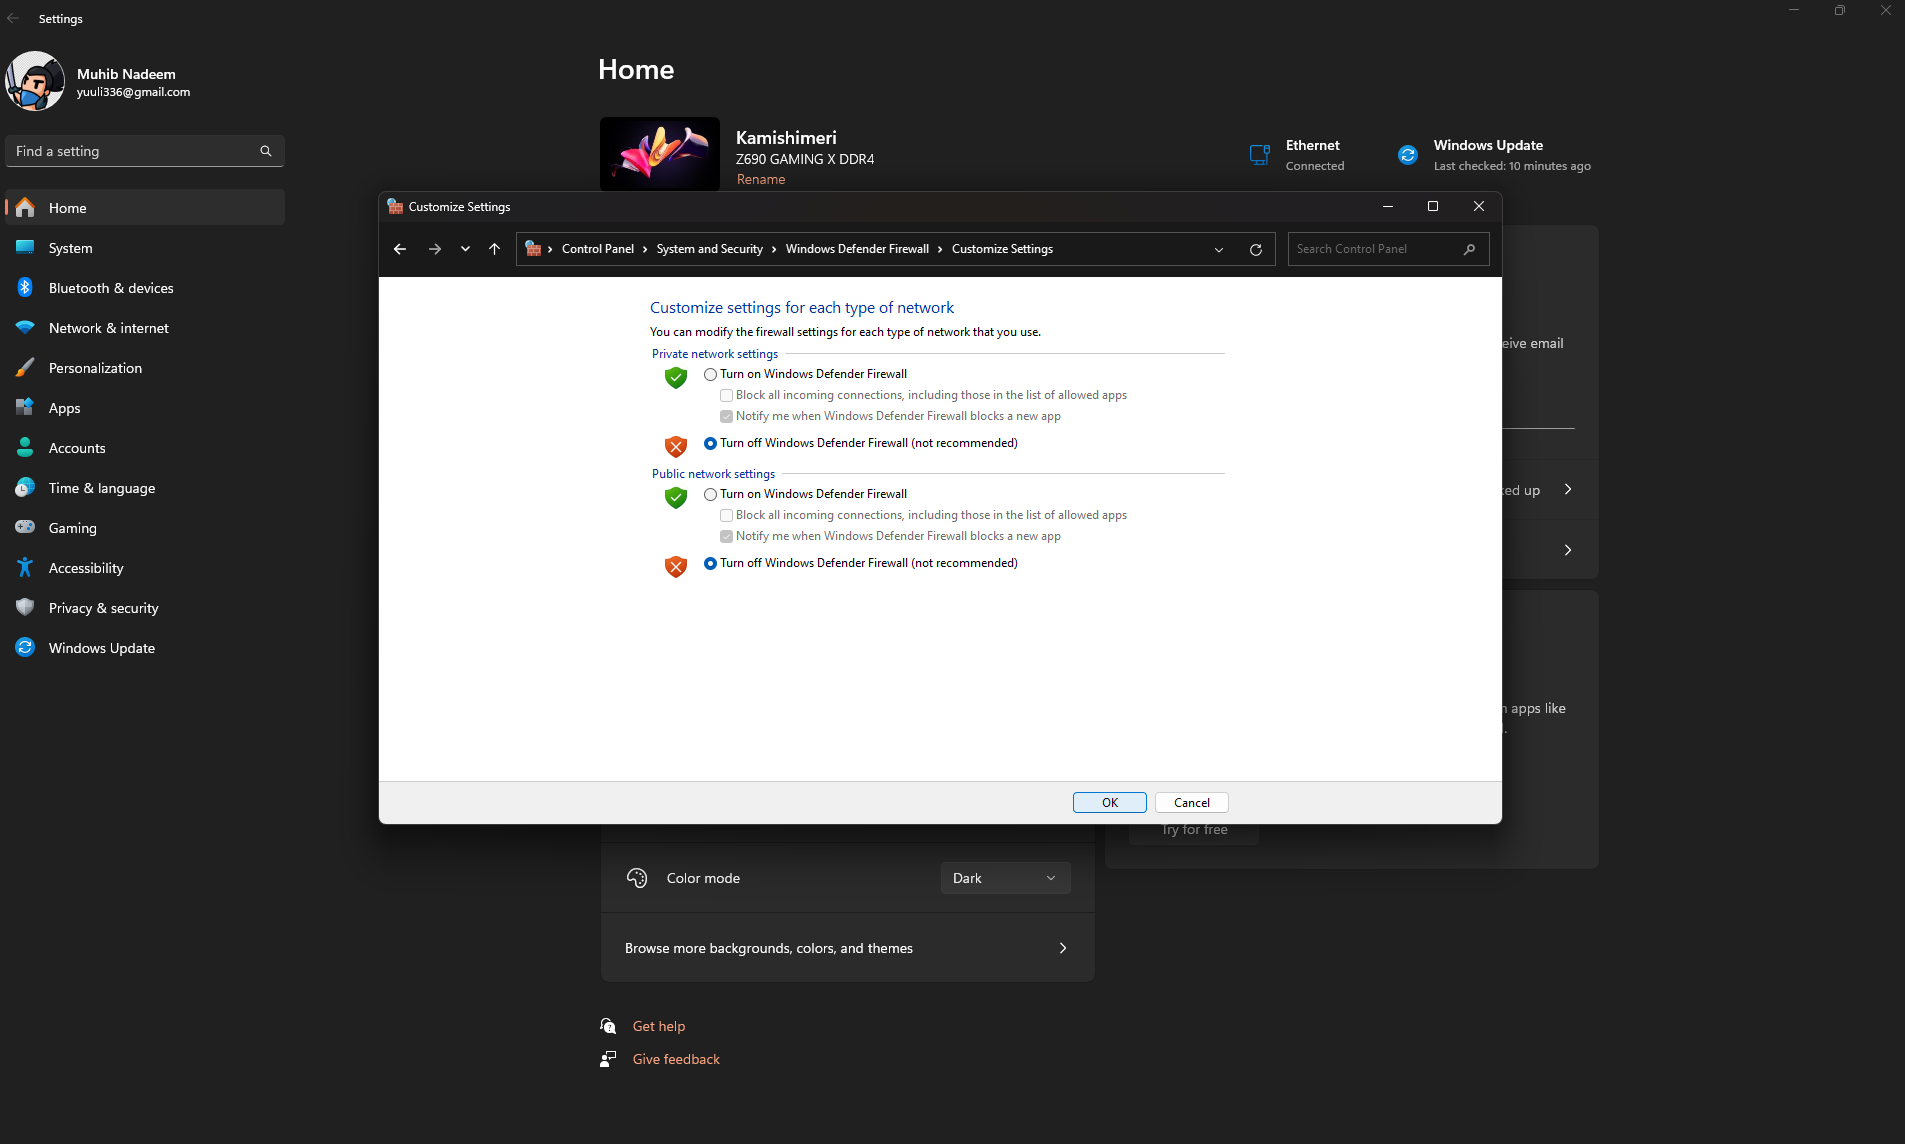Click the Windows Update sidebar icon

point(25,648)
